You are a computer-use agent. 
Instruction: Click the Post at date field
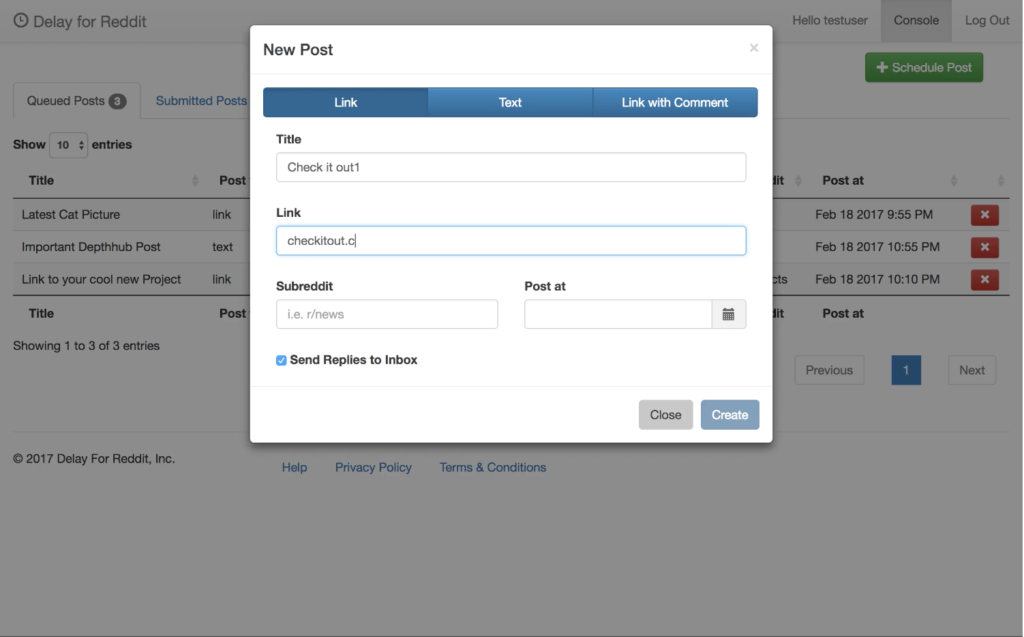click(x=618, y=314)
